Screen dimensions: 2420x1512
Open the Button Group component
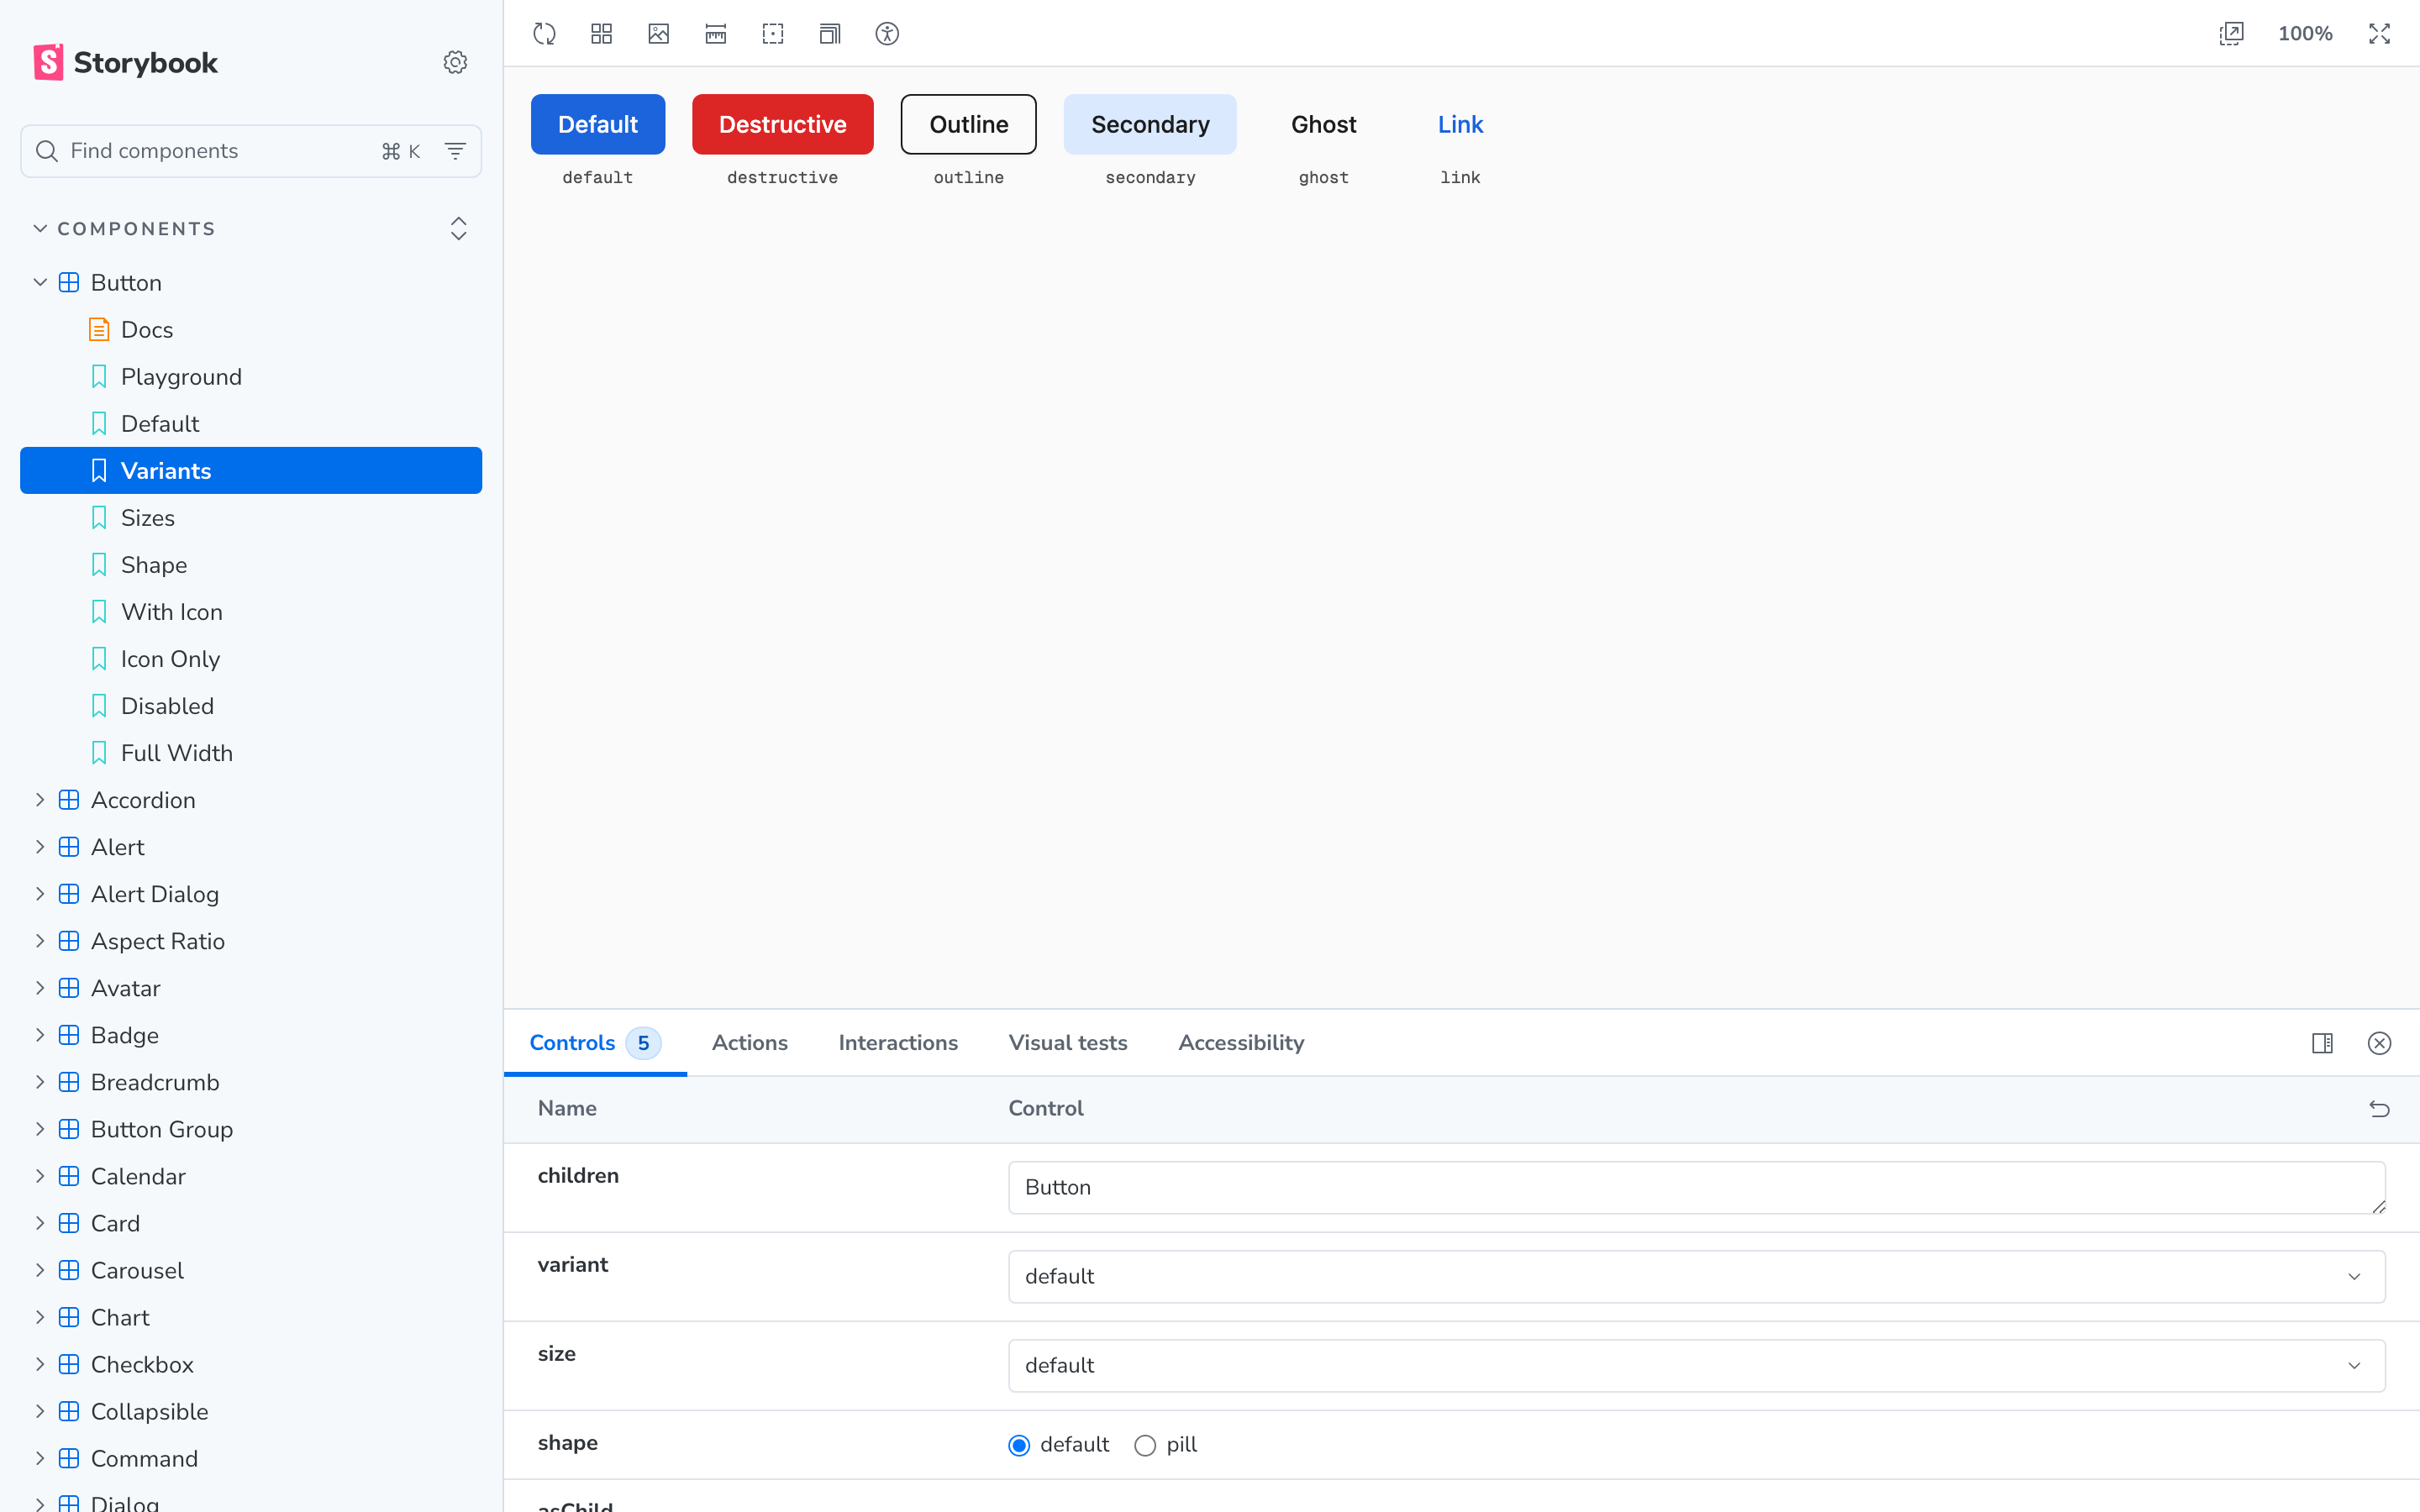point(251,1129)
